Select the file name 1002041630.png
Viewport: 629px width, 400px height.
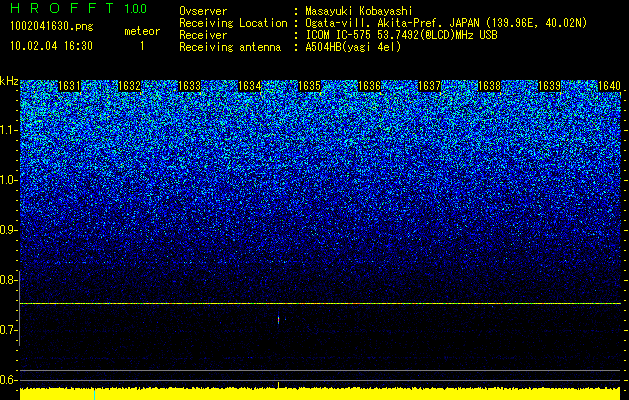click(x=52, y=27)
